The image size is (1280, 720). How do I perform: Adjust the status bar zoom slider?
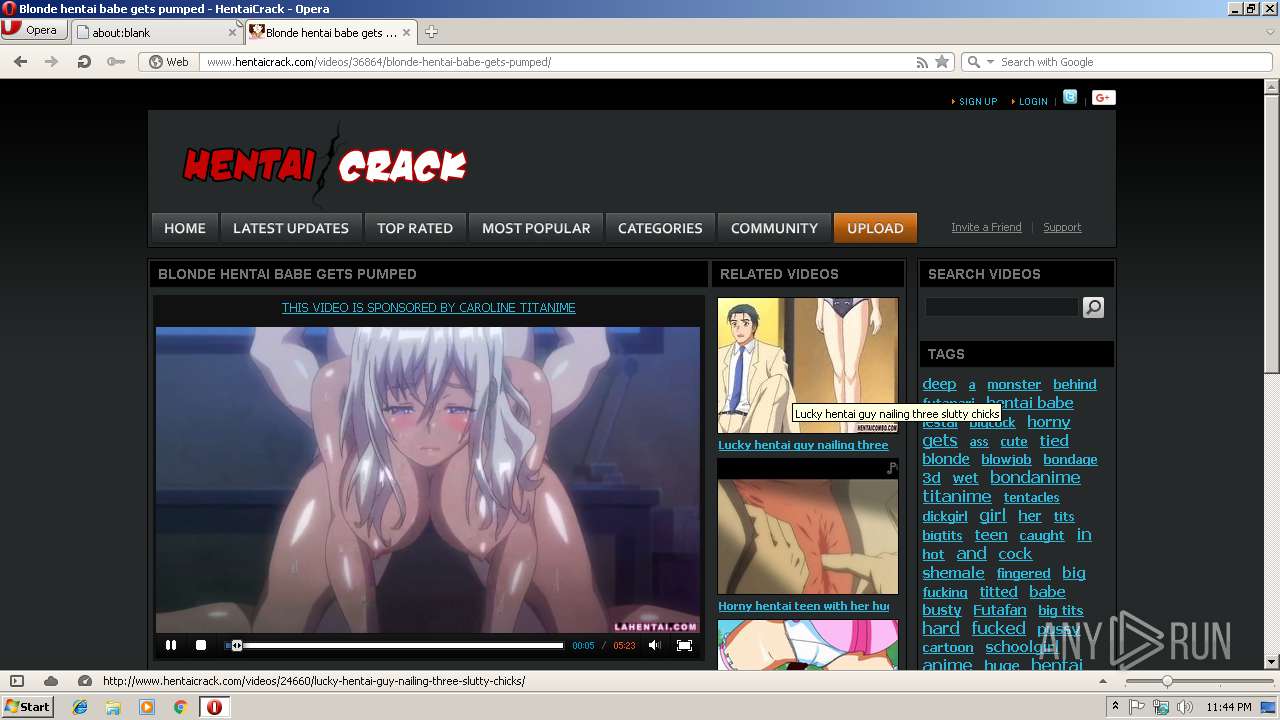click(1167, 681)
